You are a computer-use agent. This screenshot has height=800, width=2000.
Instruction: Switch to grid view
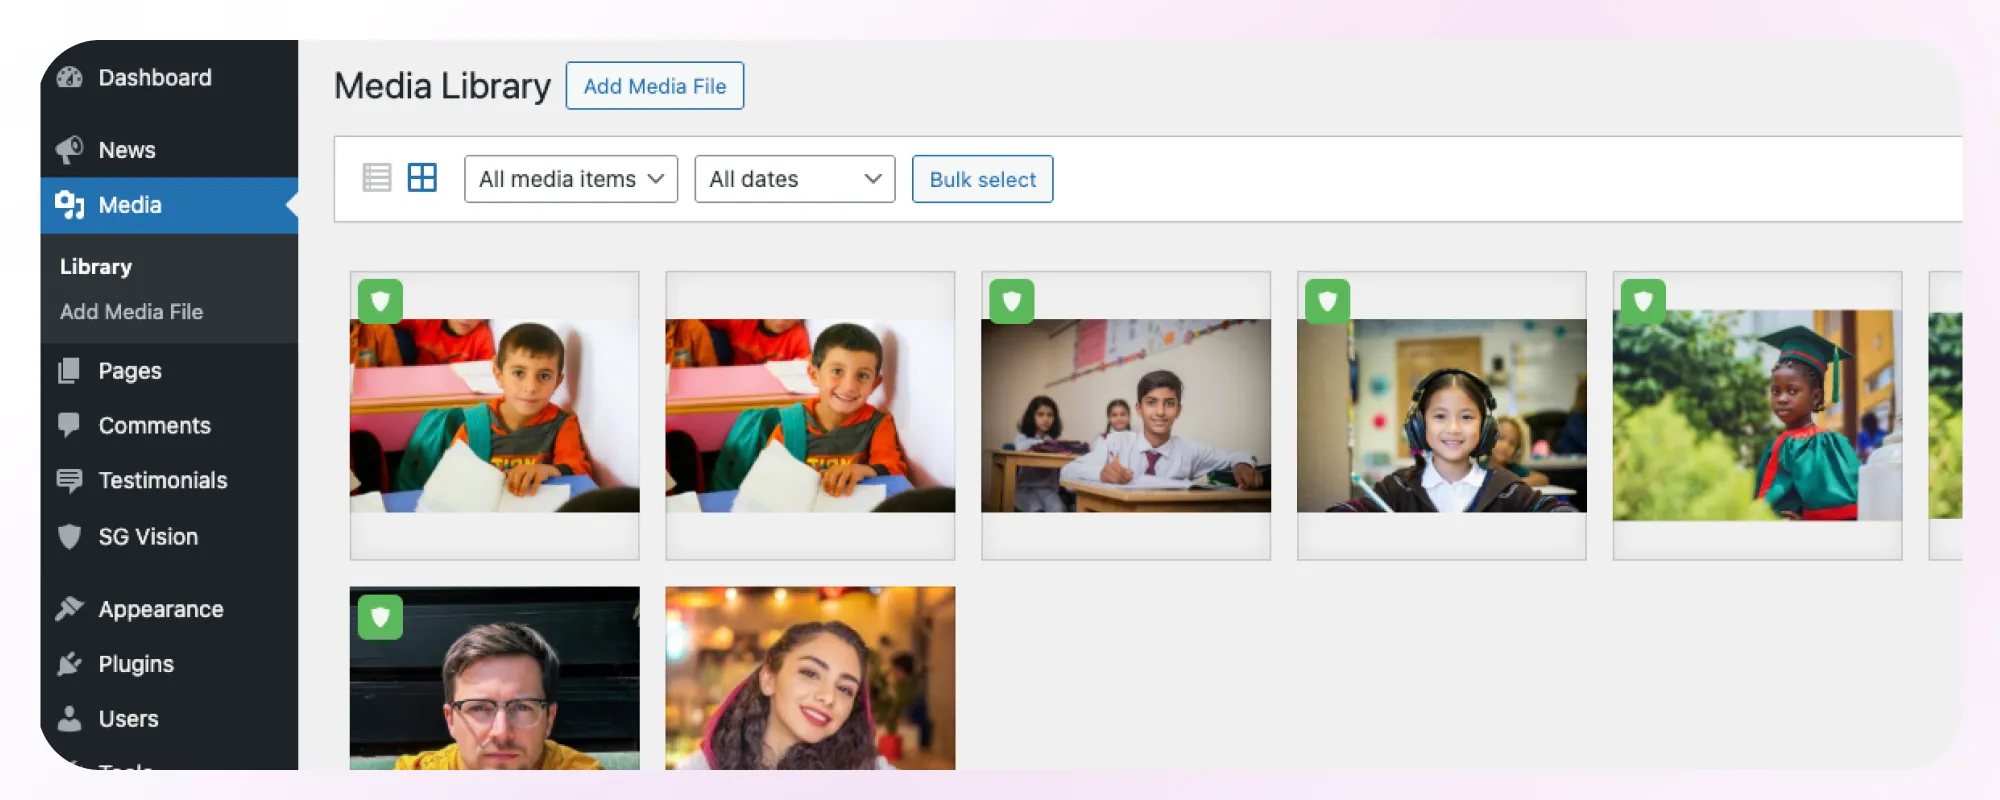pos(422,178)
